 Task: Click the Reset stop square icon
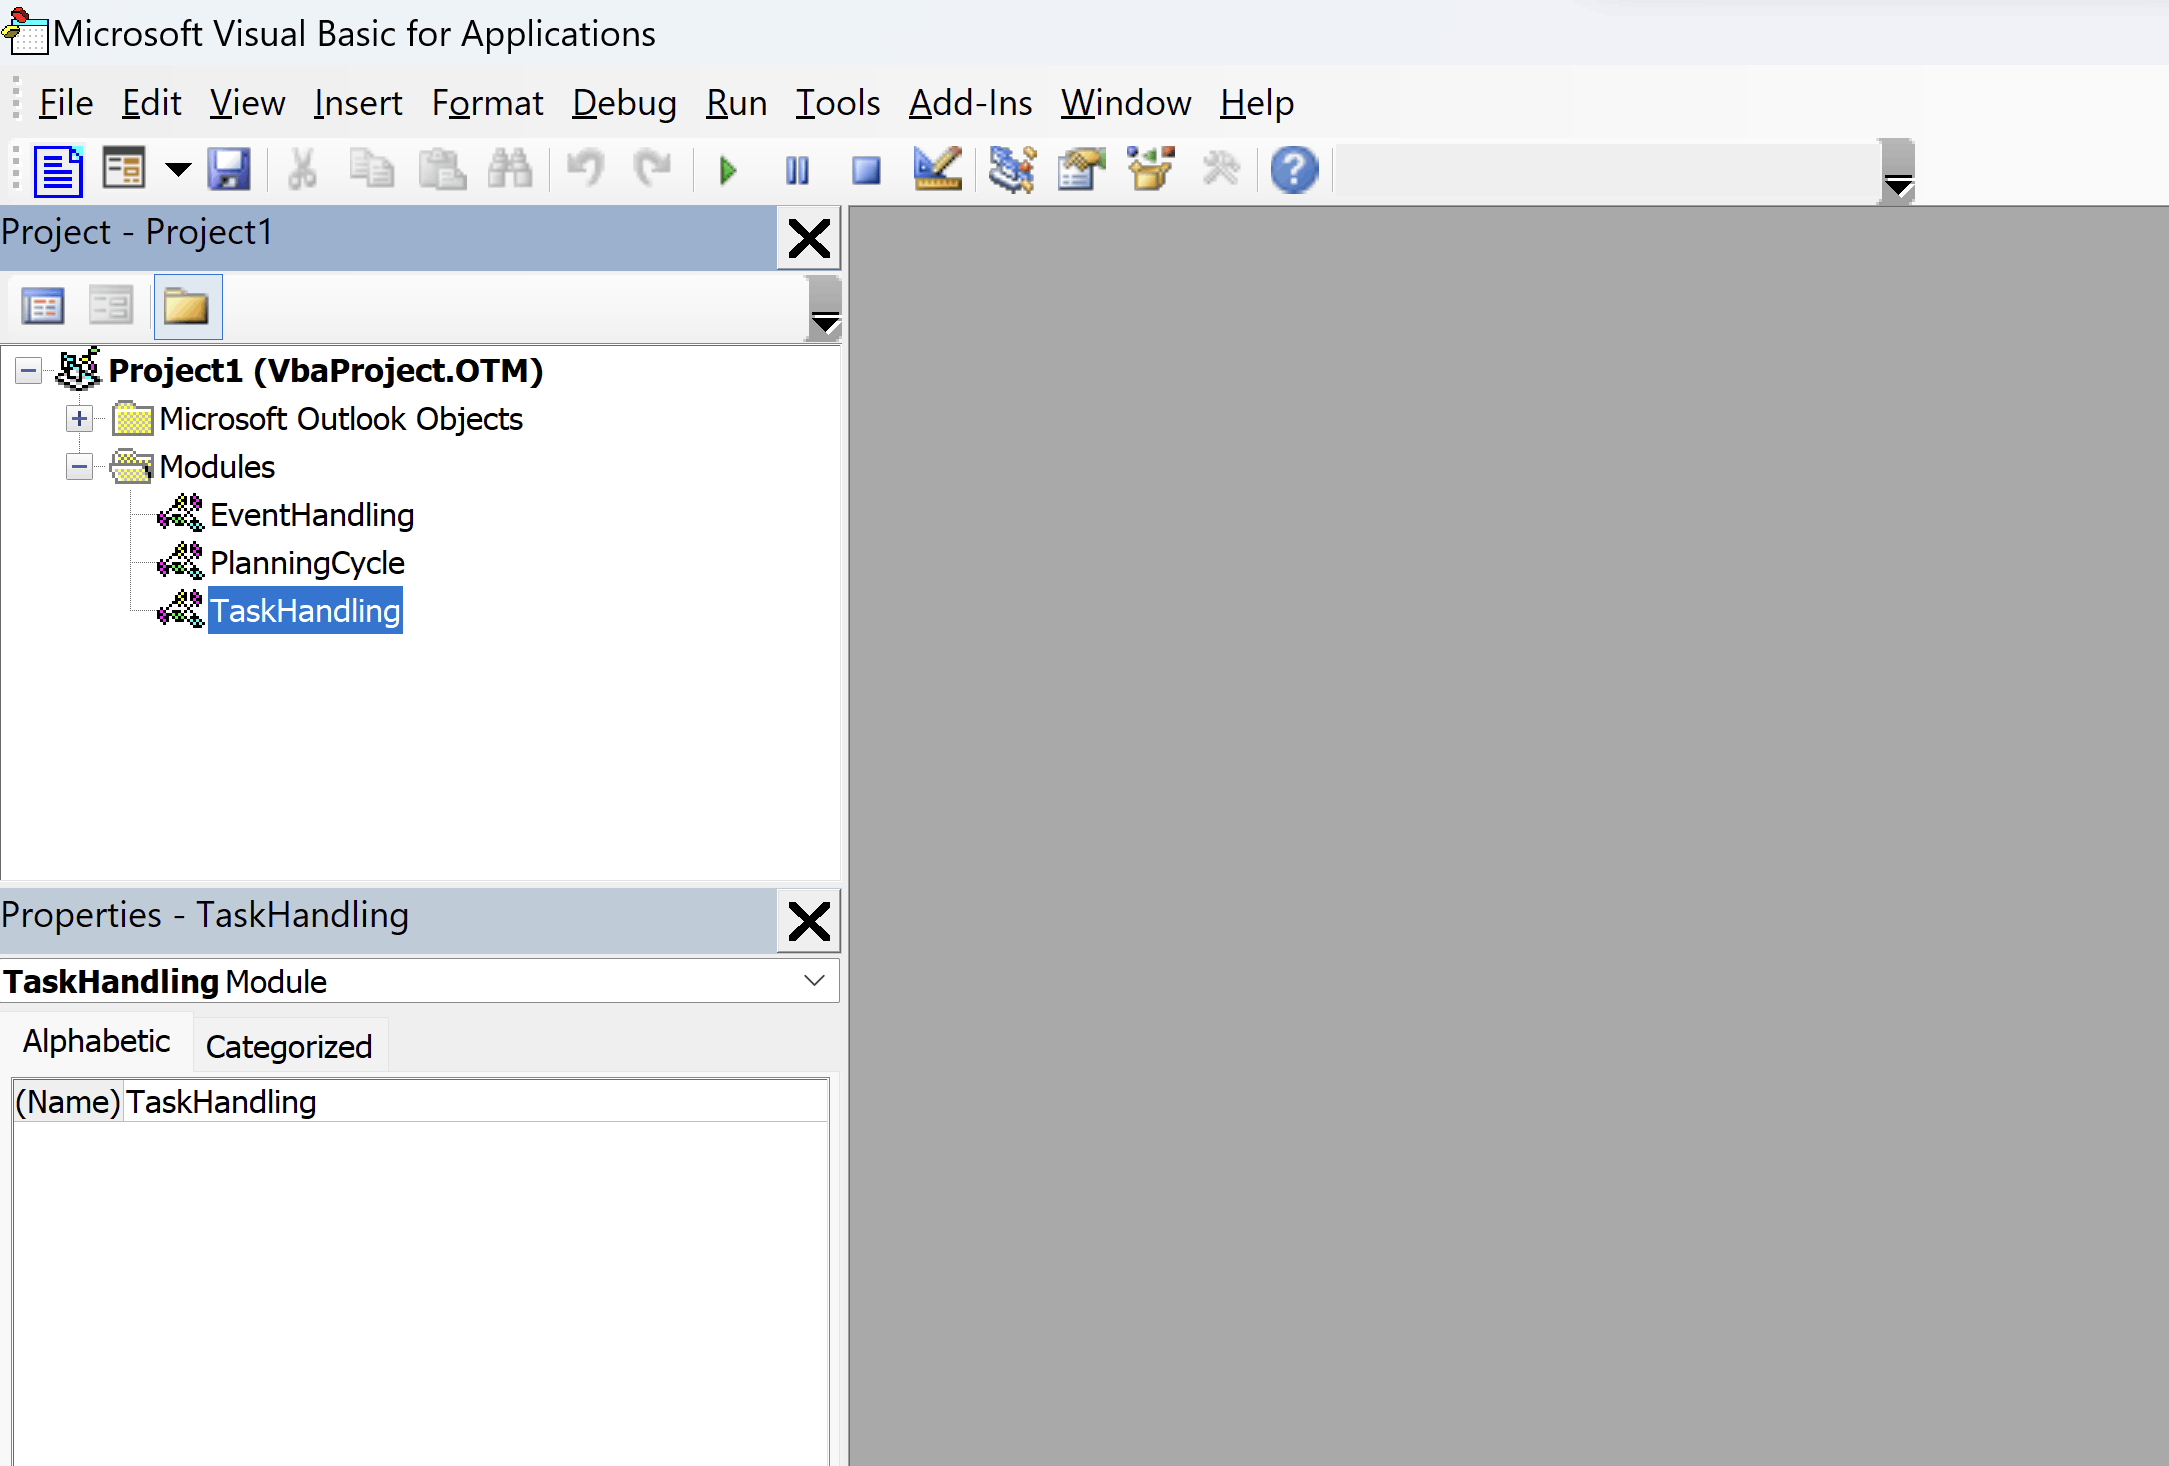pos(866,170)
